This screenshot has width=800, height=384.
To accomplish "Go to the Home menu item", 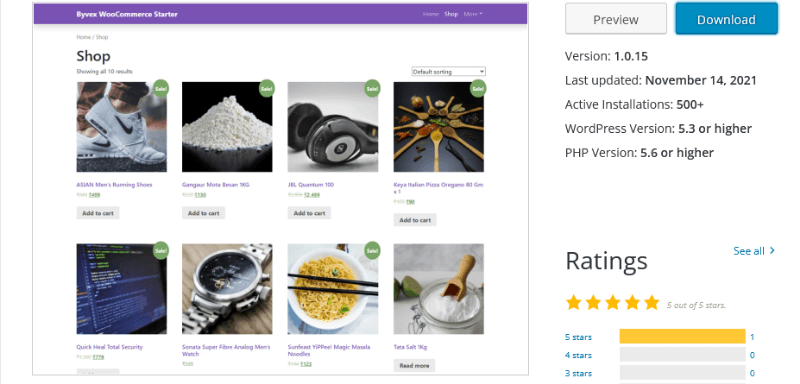I will [431, 14].
